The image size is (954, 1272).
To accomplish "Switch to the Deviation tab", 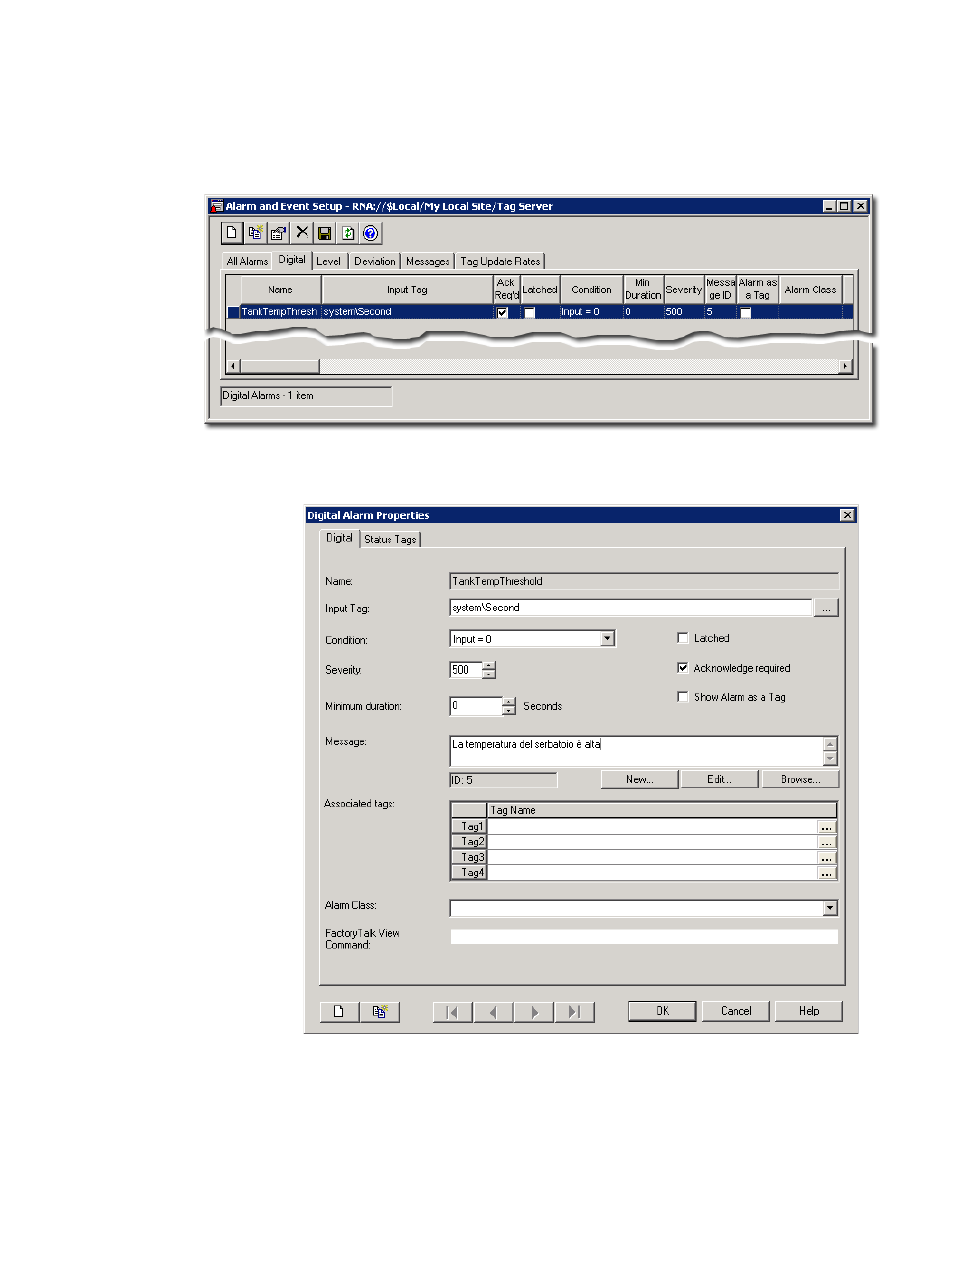I will (375, 261).
